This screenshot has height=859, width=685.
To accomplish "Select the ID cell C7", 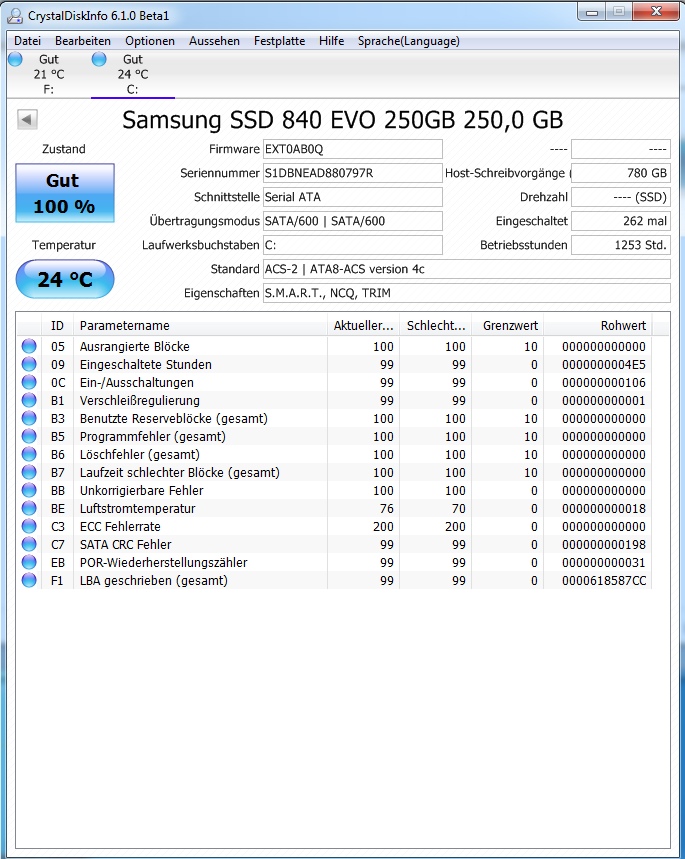I will tap(58, 545).
